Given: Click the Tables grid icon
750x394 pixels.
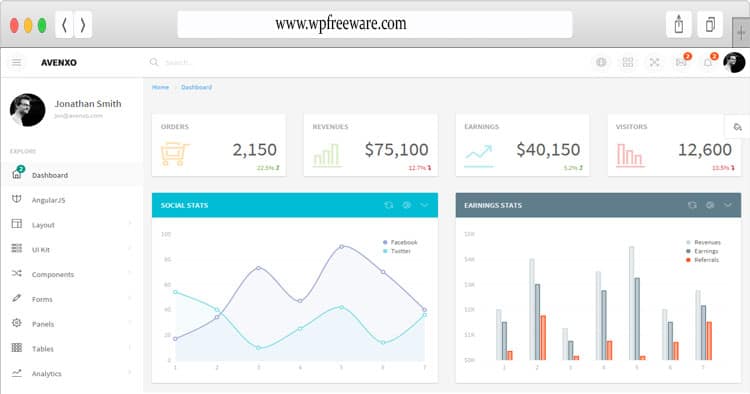Looking at the screenshot, I should (16, 348).
